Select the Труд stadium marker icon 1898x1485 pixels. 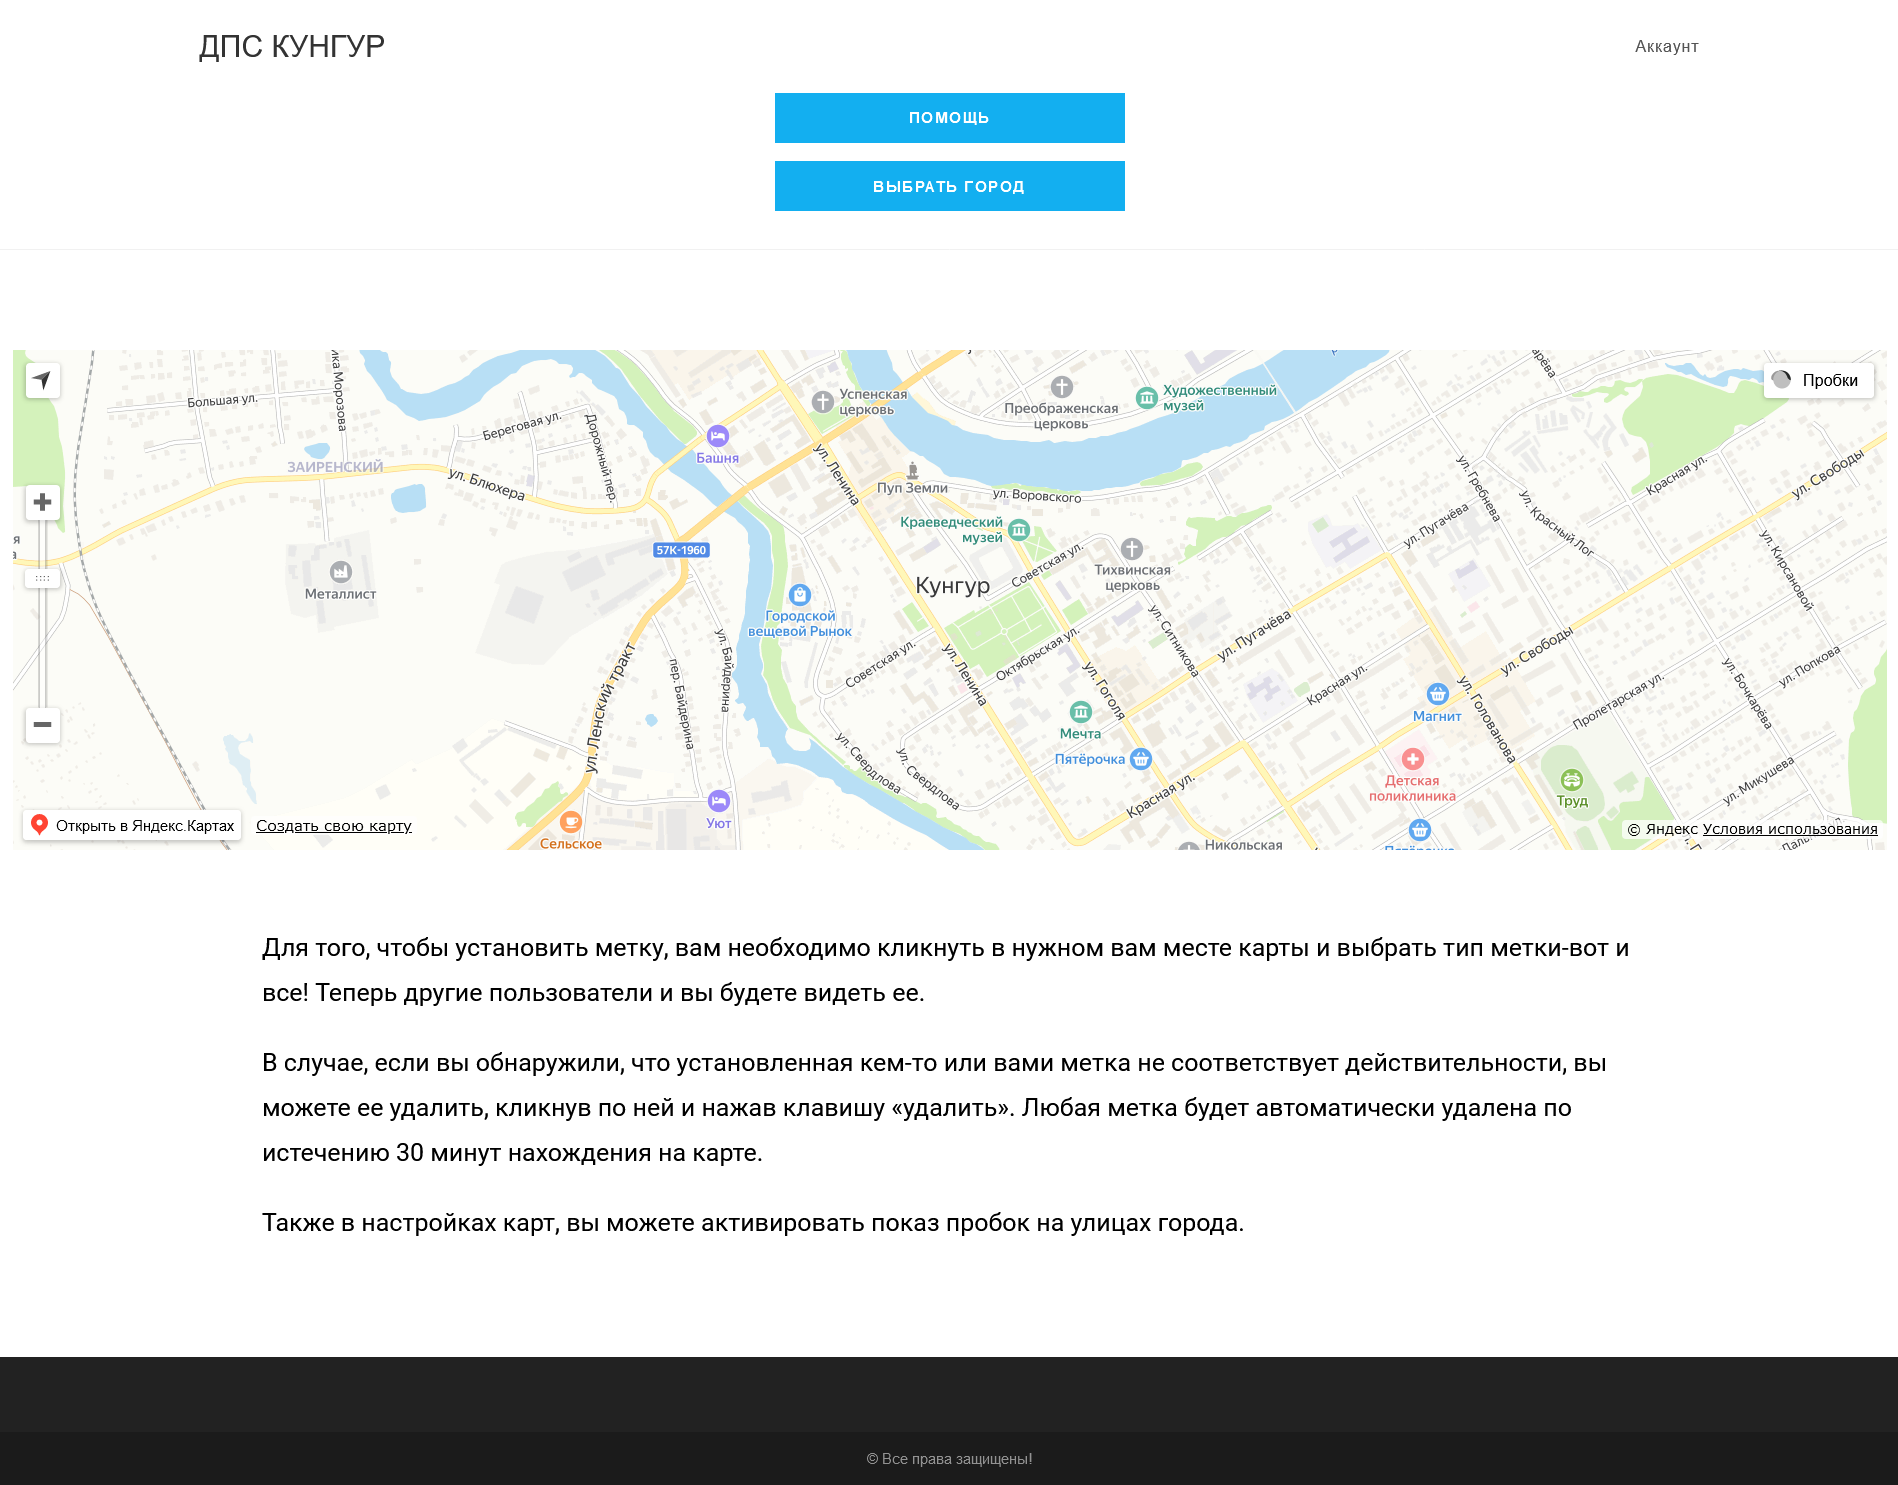(x=1572, y=780)
